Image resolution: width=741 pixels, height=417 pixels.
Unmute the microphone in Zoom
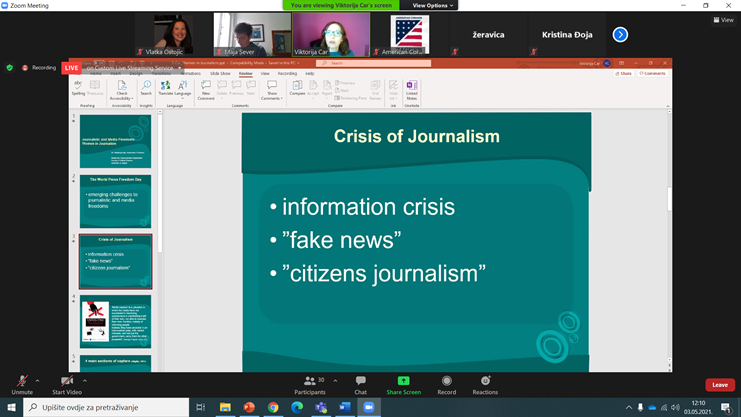(21, 384)
